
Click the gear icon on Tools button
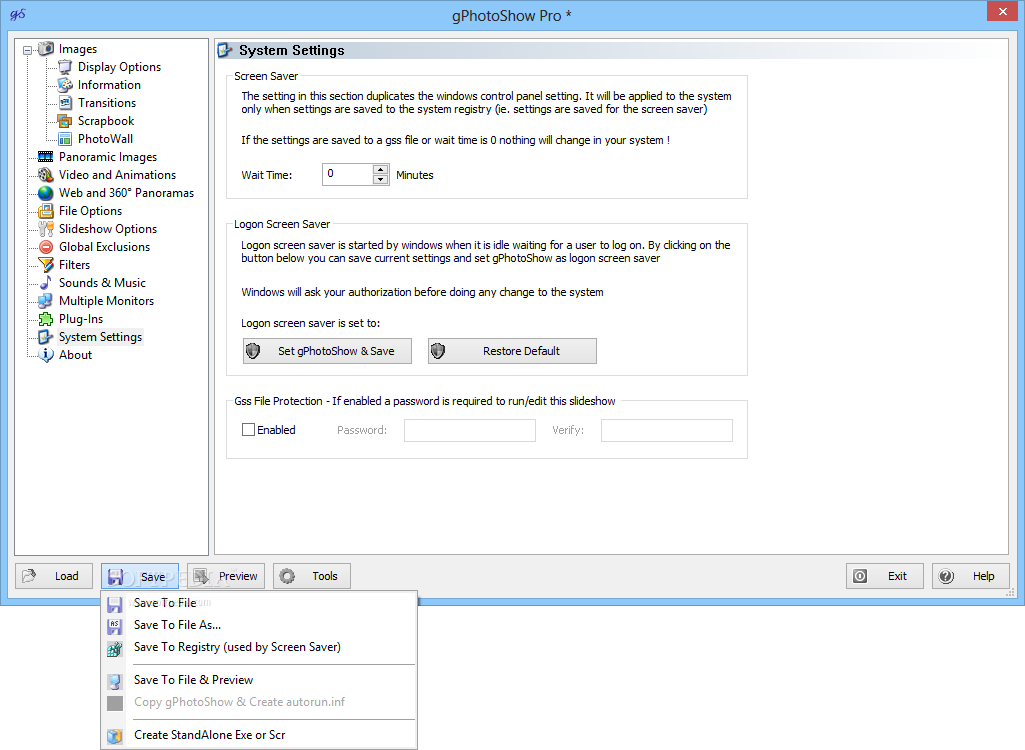point(287,576)
